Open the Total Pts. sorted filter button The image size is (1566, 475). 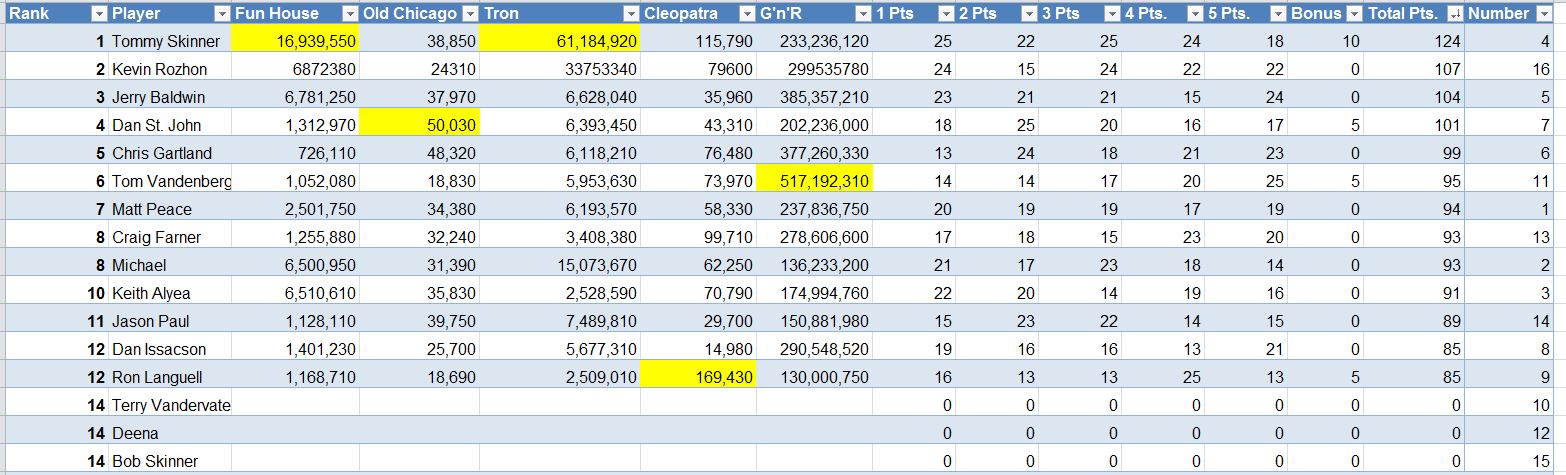[1454, 14]
